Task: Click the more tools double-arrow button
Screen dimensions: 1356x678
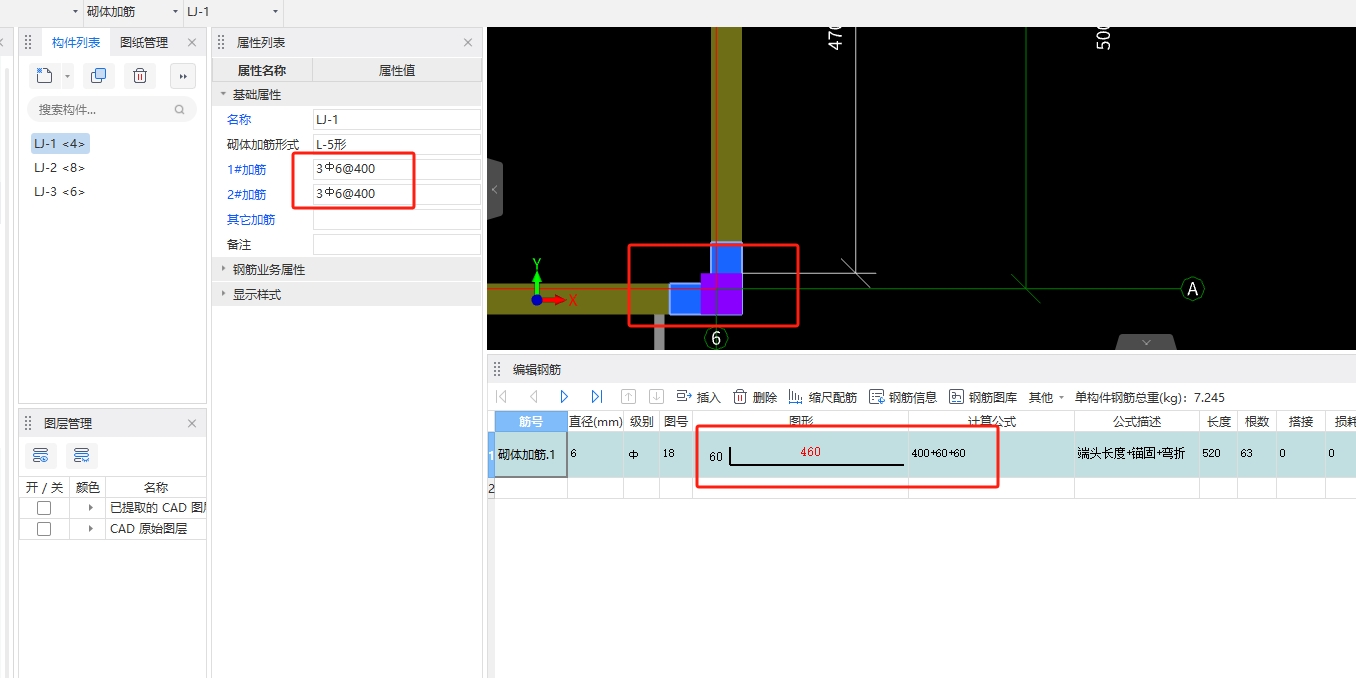Action: click(x=183, y=76)
